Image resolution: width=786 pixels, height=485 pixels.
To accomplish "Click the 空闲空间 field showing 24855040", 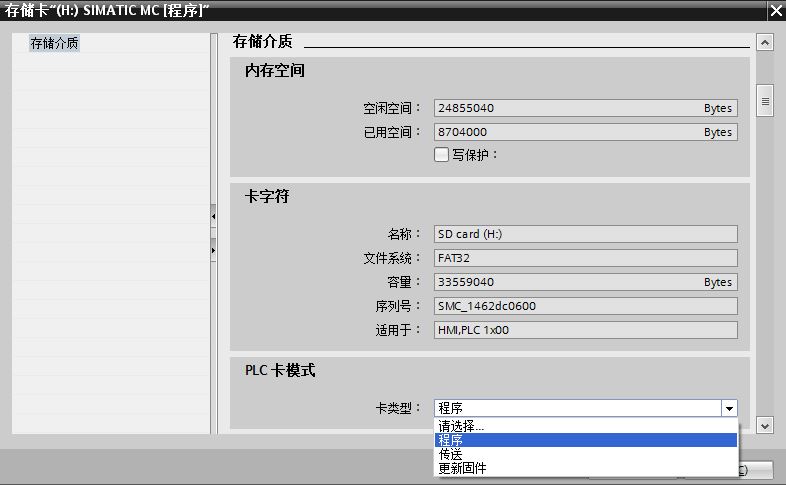I will pyautogui.click(x=585, y=108).
